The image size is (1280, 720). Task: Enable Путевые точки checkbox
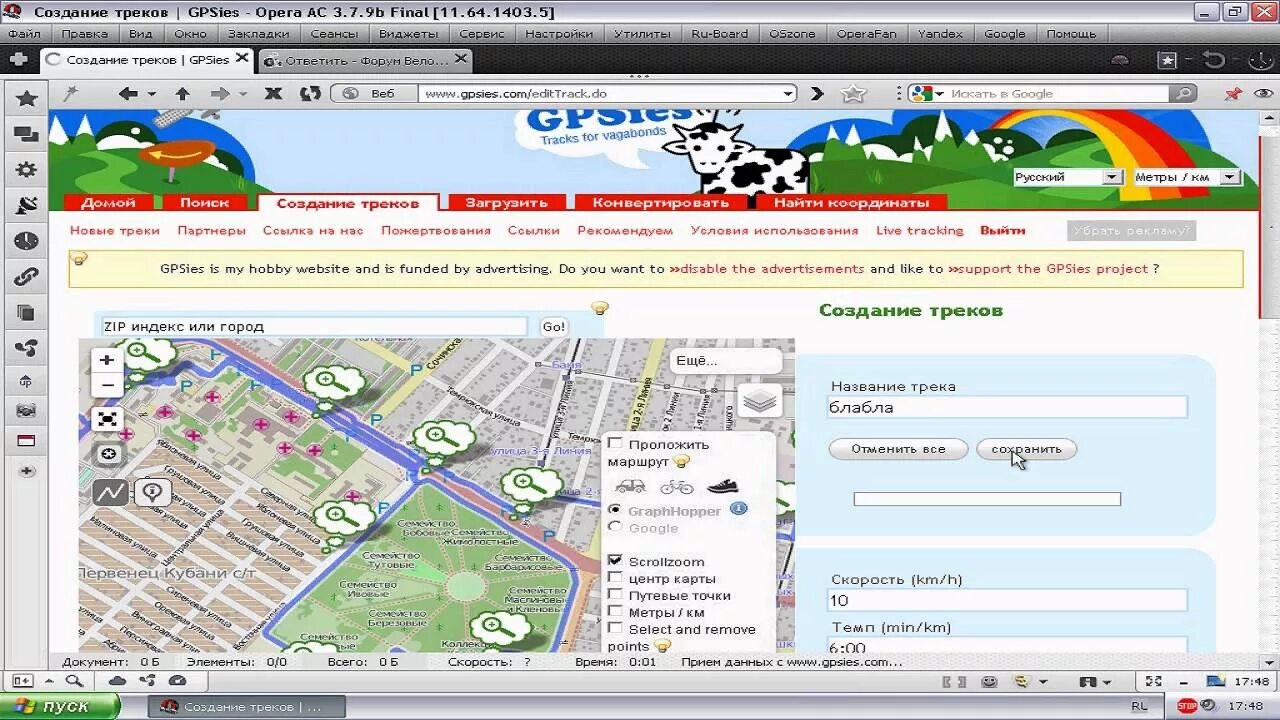click(x=615, y=595)
